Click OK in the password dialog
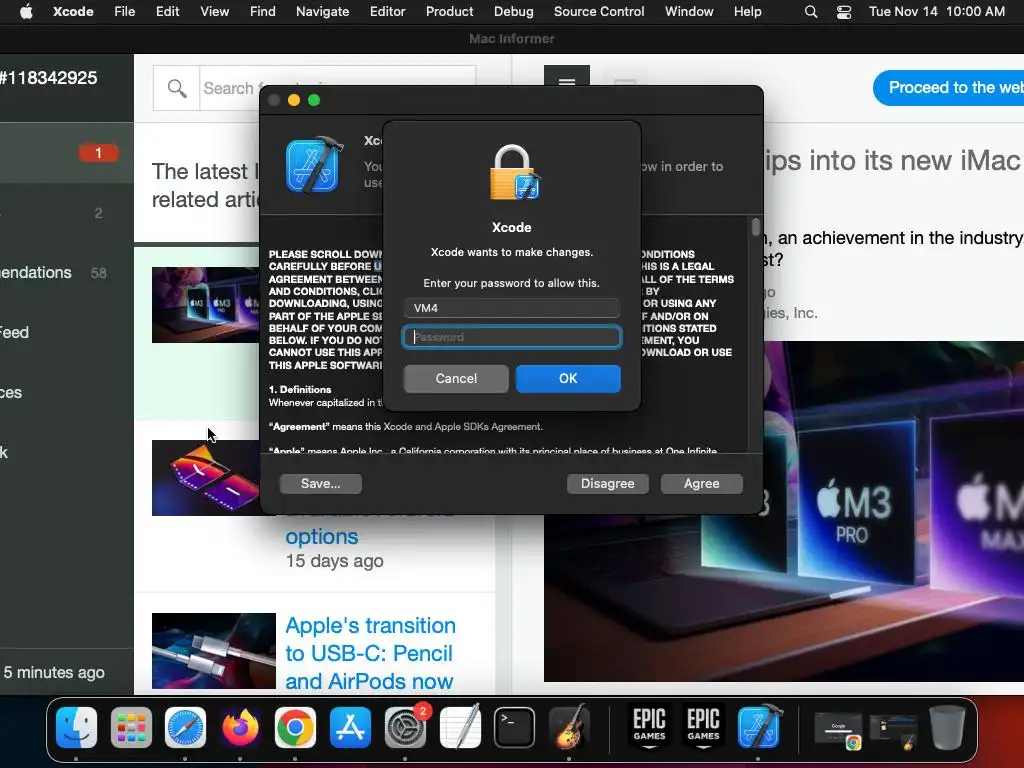This screenshot has width=1024, height=768. click(568, 379)
